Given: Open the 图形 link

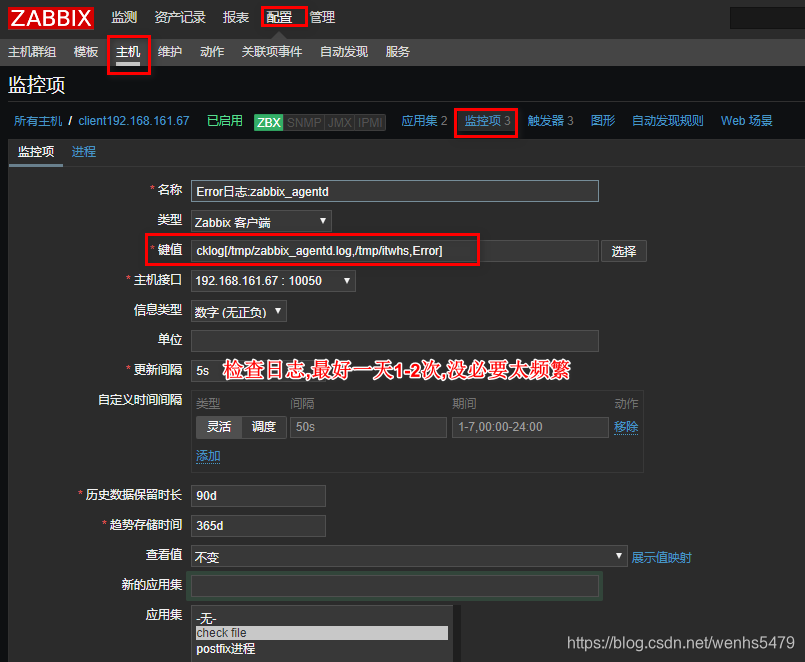Looking at the screenshot, I should (x=603, y=121).
